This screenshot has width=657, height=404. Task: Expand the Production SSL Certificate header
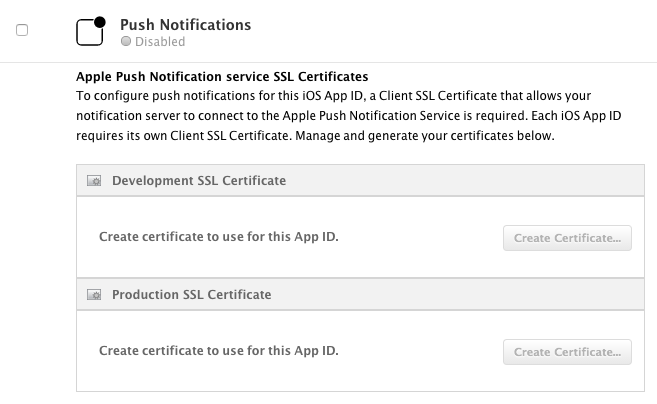pyautogui.click(x=360, y=294)
